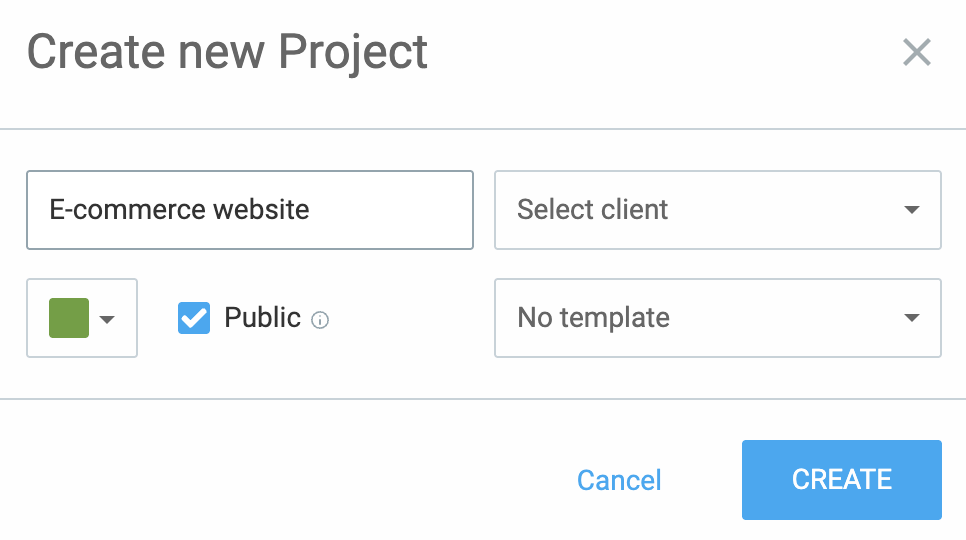Close the Create new Project dialog
This screenshot has width=966, height=540.
pyautogui.click(x=916, y=52)
